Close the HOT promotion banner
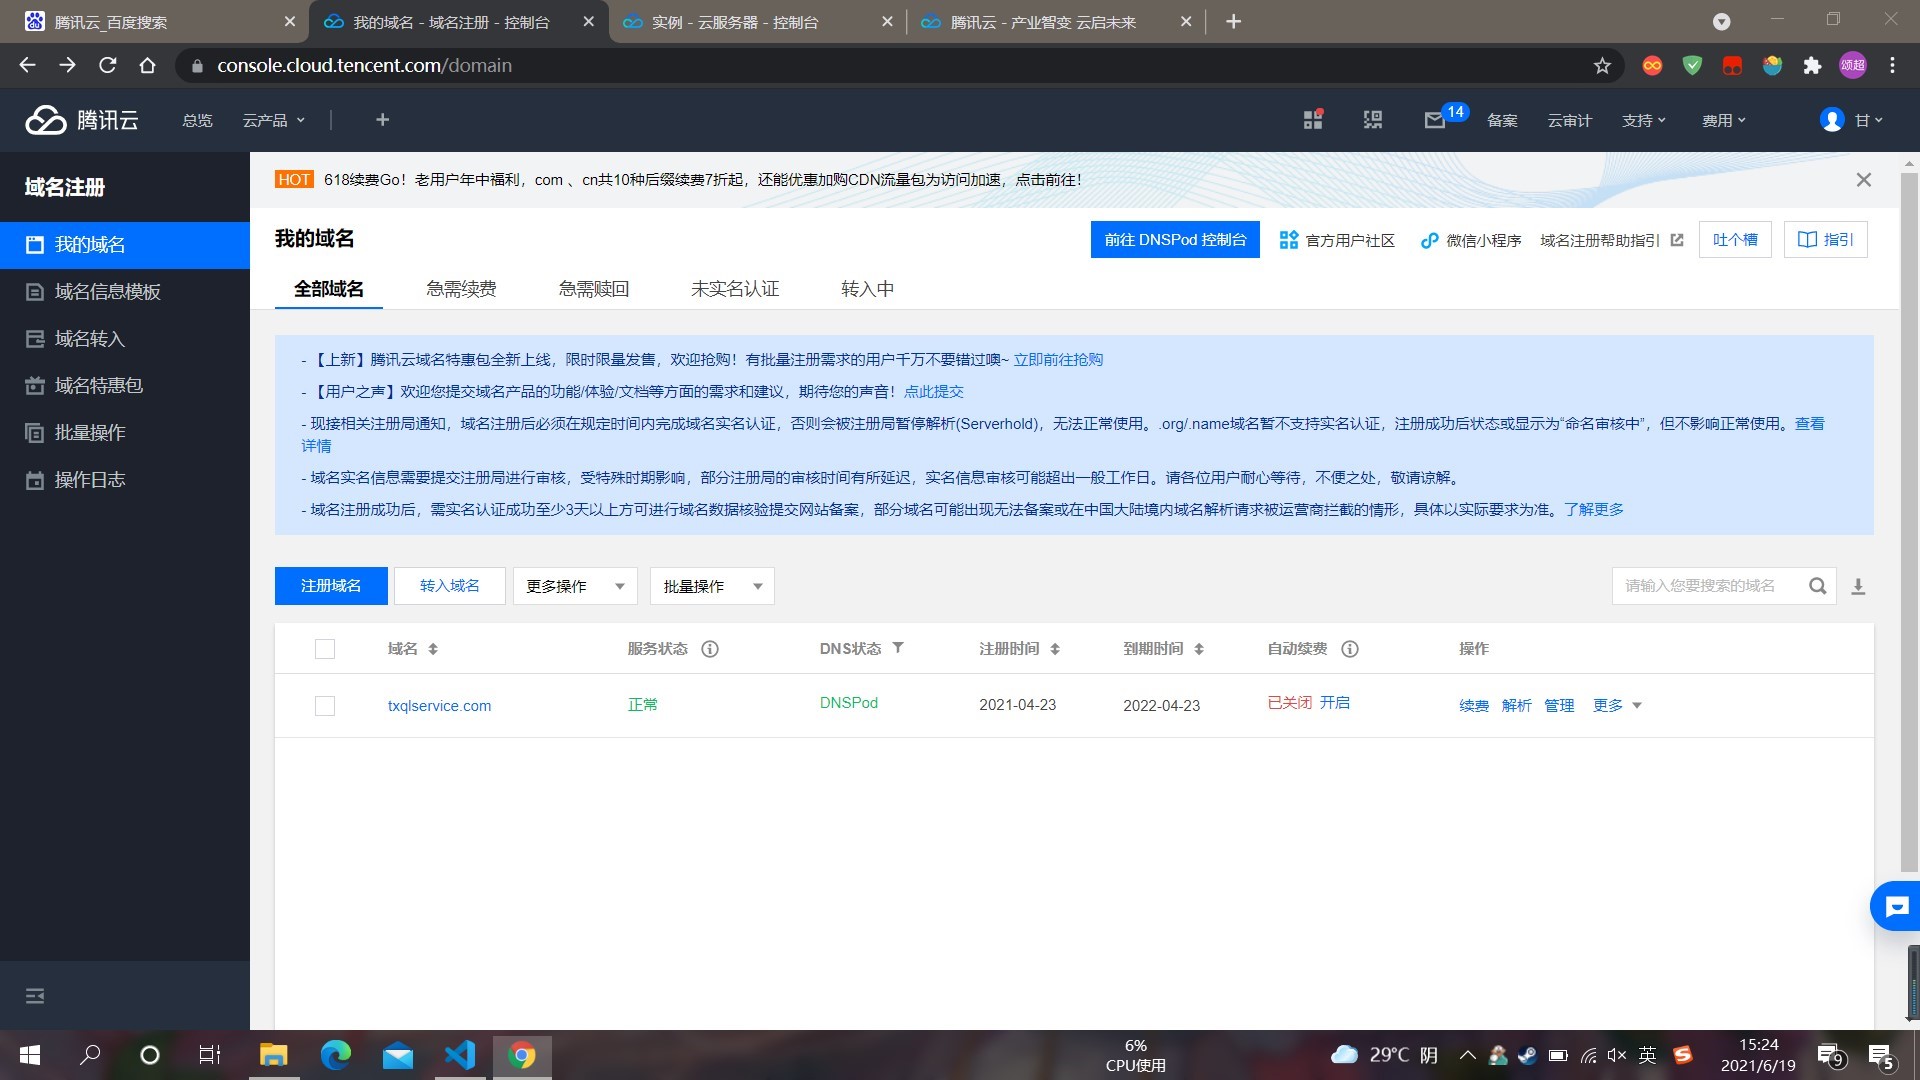This screenshot has width=1920, height=1080. [x=1864, y=180]
